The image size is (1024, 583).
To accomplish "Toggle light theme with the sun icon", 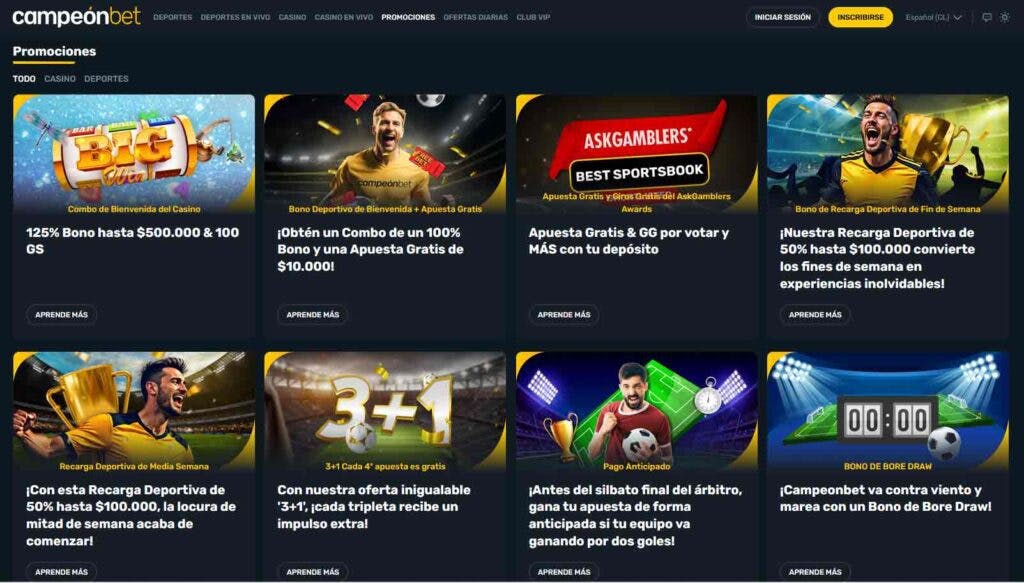I will click(1004, 18).
